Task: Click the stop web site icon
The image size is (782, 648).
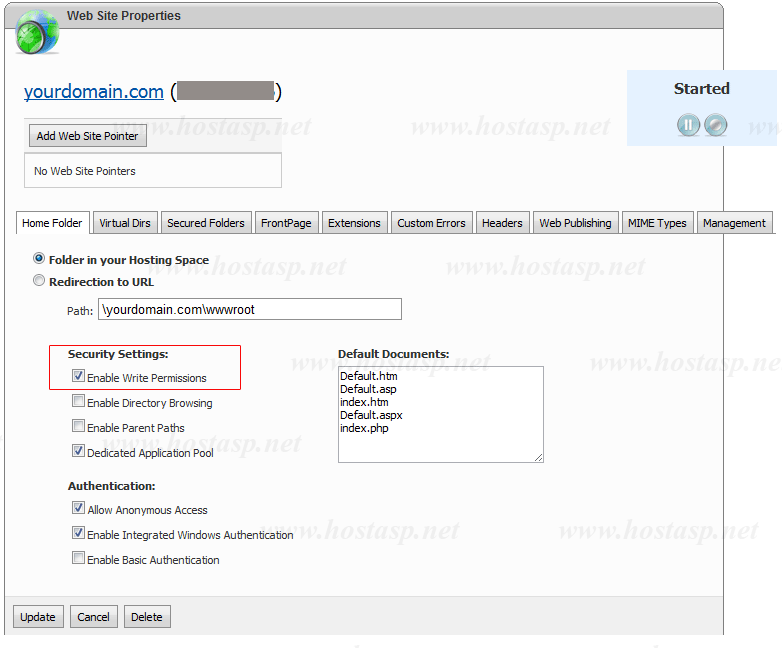Action: (x=715, y=125)
